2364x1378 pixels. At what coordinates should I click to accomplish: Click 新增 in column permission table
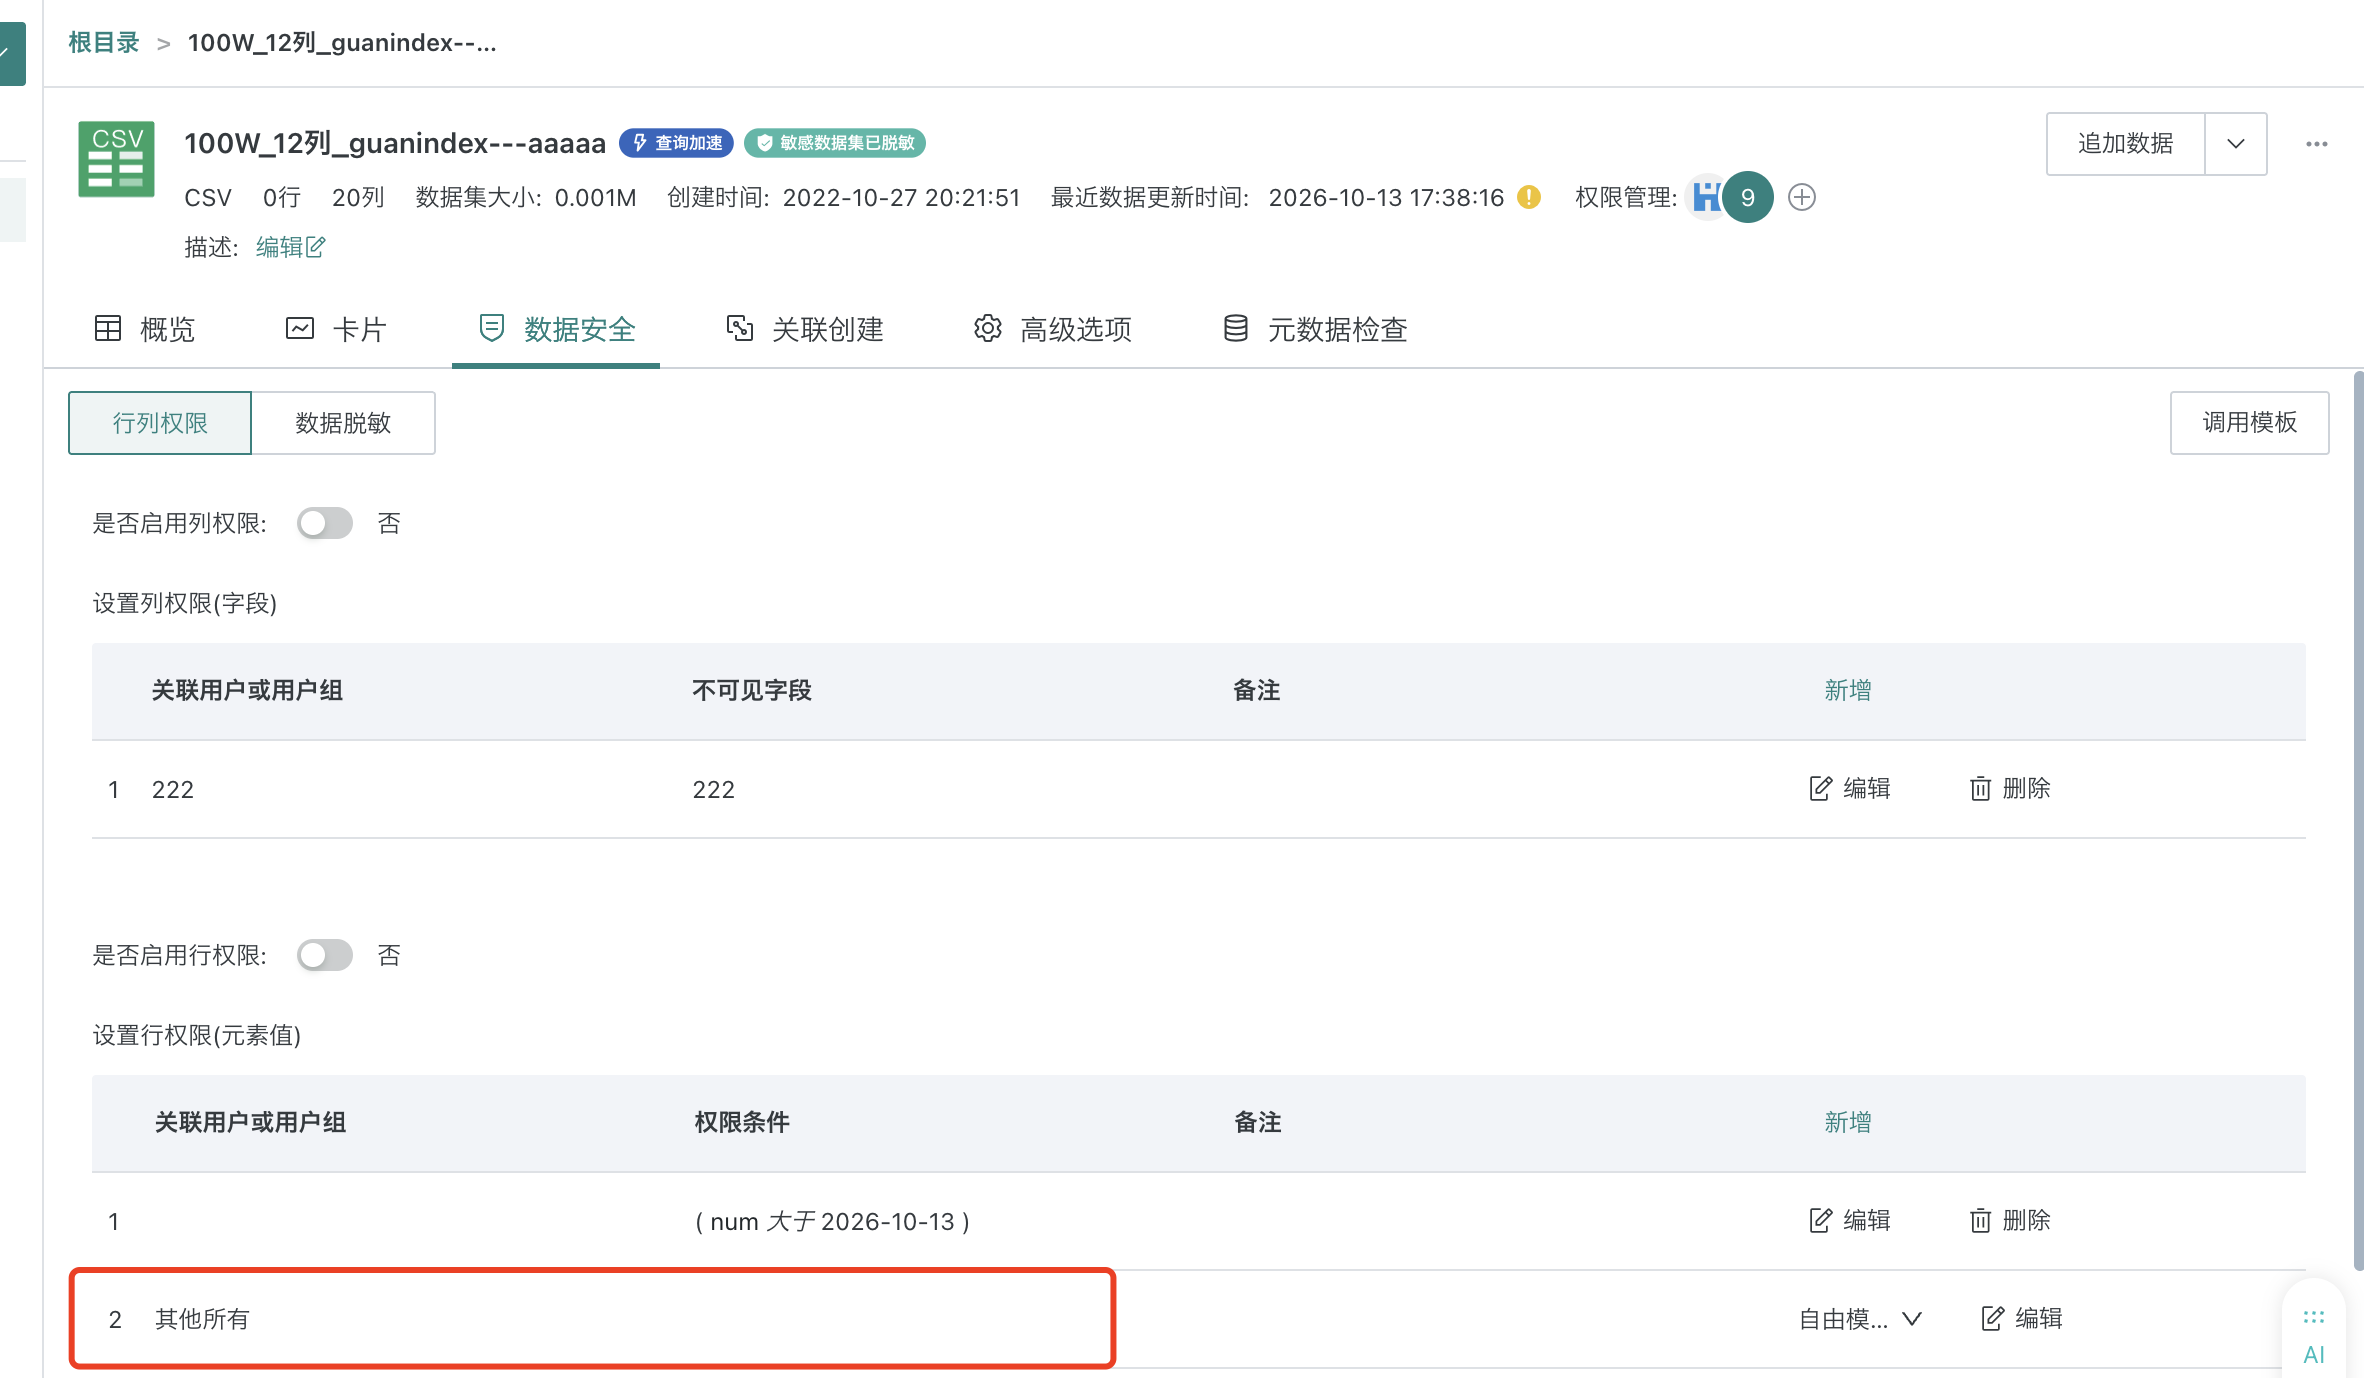(x=1848, y=691)
